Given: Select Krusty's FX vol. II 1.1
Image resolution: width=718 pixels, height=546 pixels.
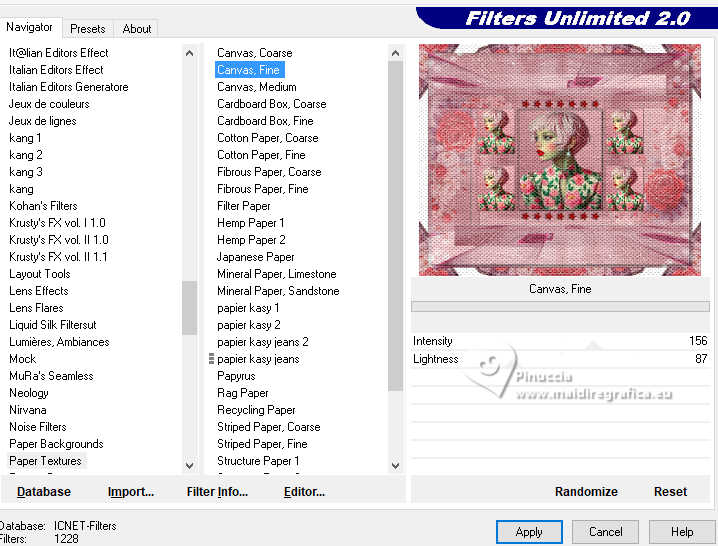Looking at the screenshot, I should tap(58, 257).
